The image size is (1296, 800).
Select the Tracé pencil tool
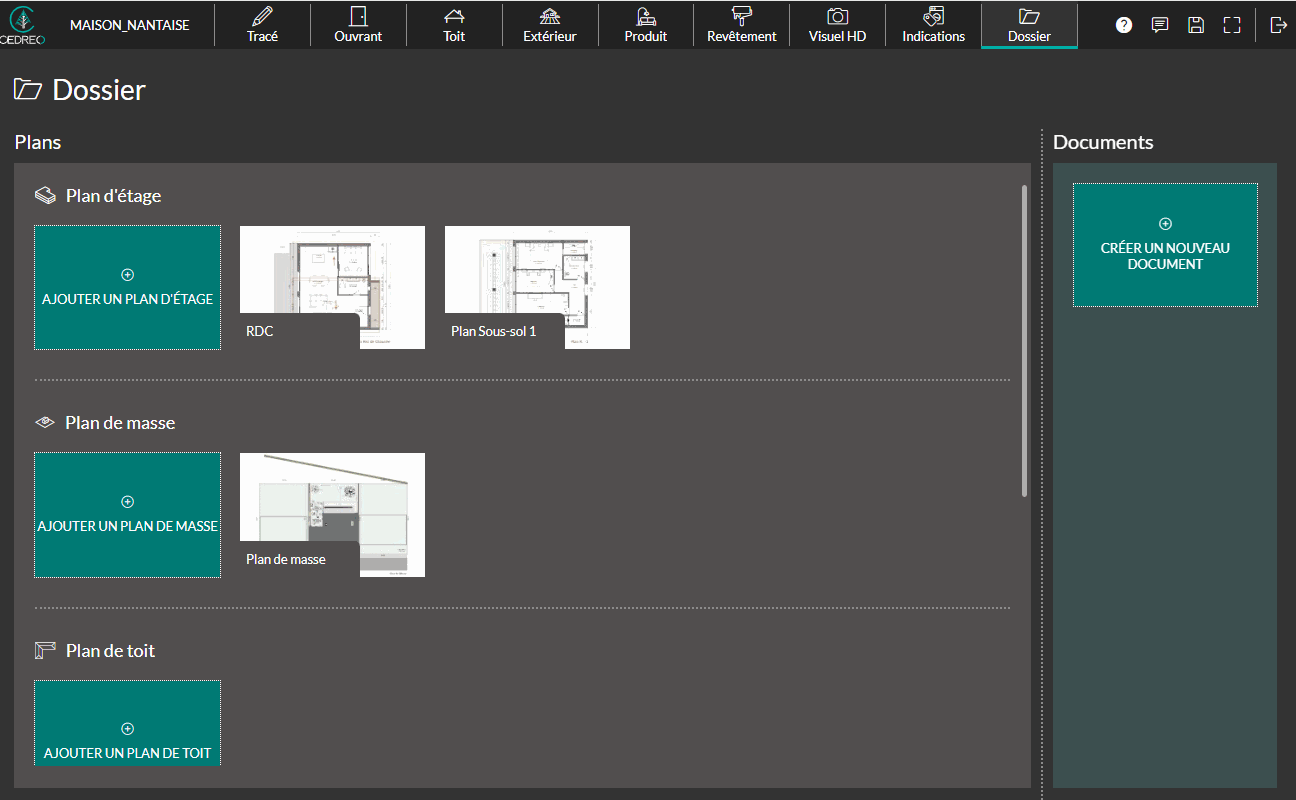point(262,24)
